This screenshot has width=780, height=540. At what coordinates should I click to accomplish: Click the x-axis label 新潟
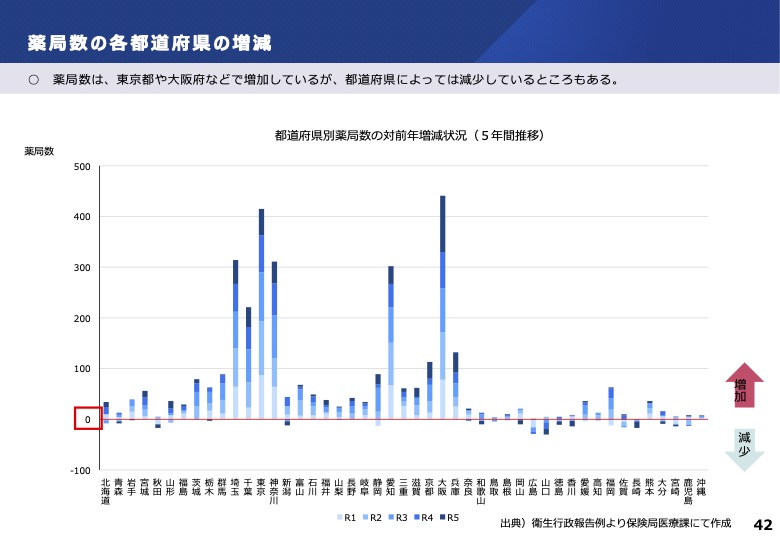[x=287, y=487]
